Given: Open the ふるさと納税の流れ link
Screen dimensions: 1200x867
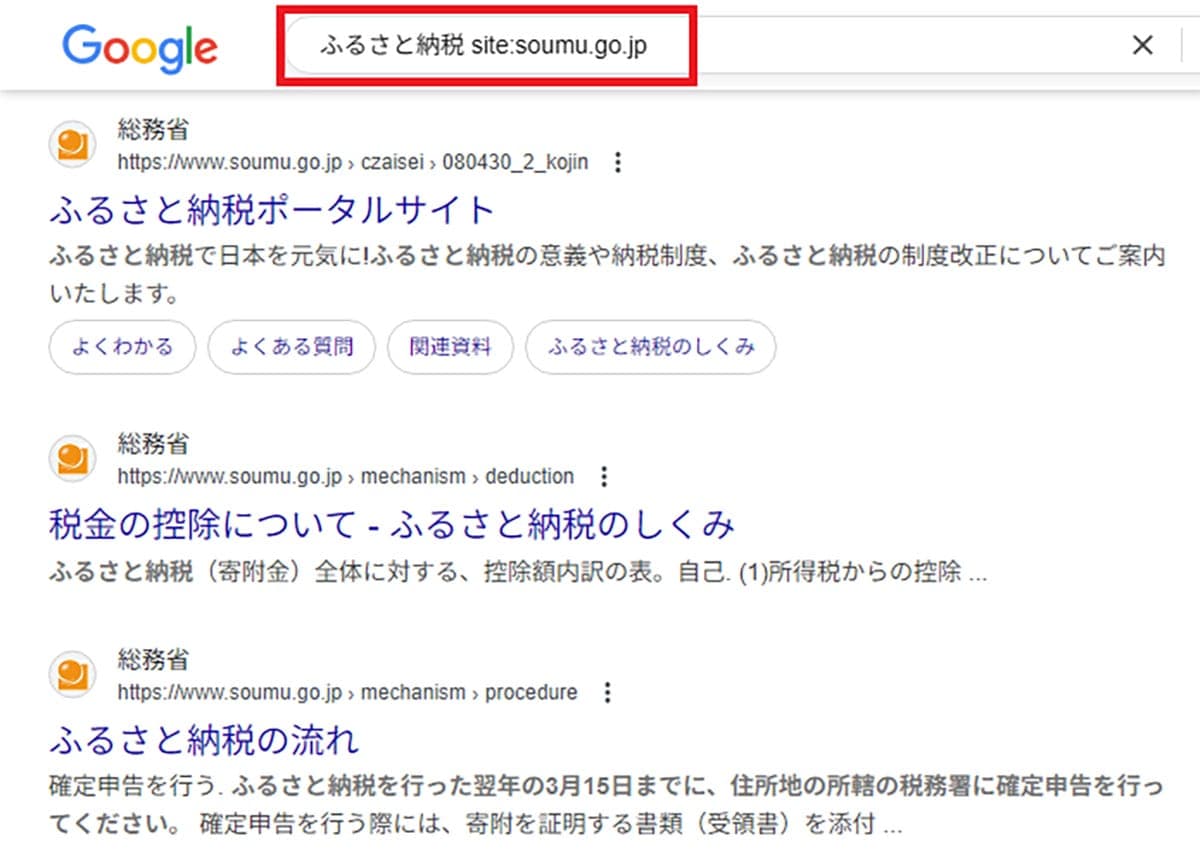Looking at the screenshot, I should (205, 739).
